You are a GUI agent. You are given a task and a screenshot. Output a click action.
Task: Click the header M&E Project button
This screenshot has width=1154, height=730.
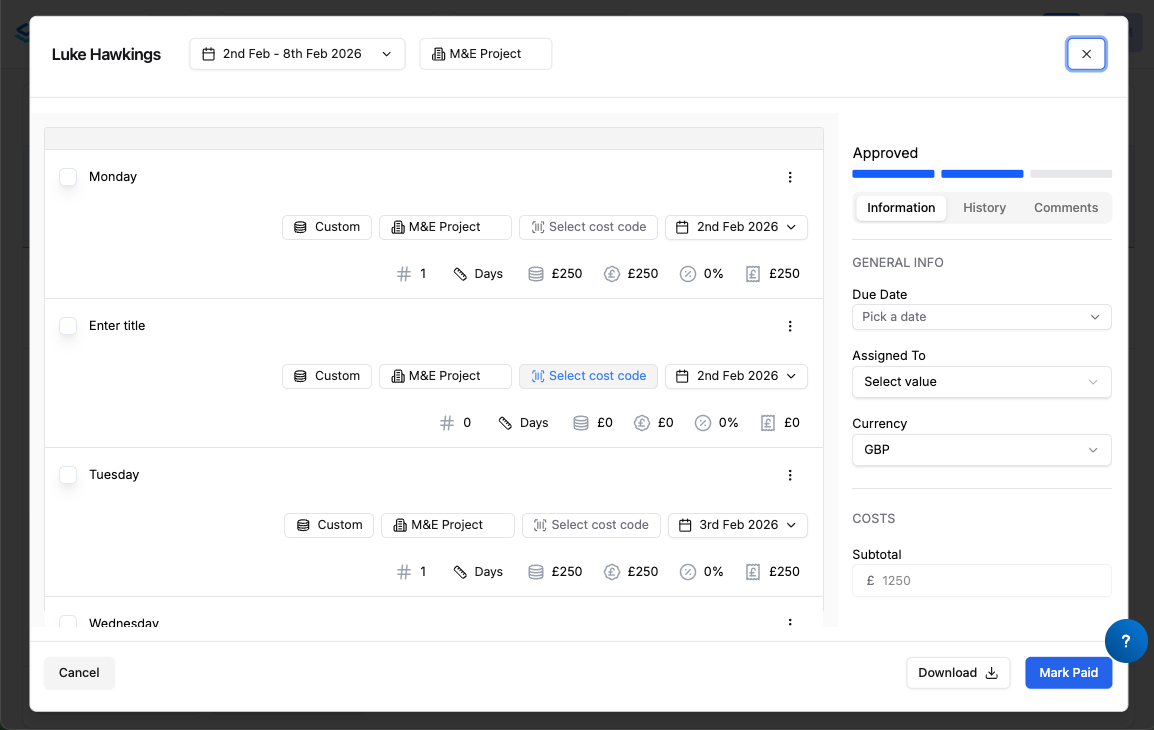[486, 54]
